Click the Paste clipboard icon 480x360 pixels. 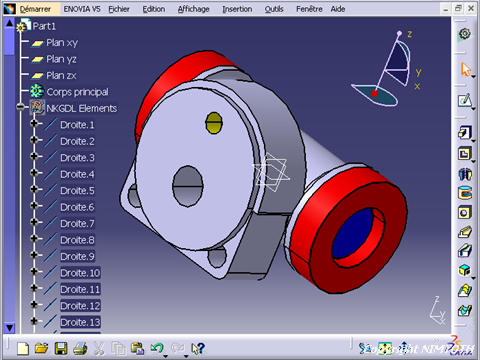[x=137, y=349]
